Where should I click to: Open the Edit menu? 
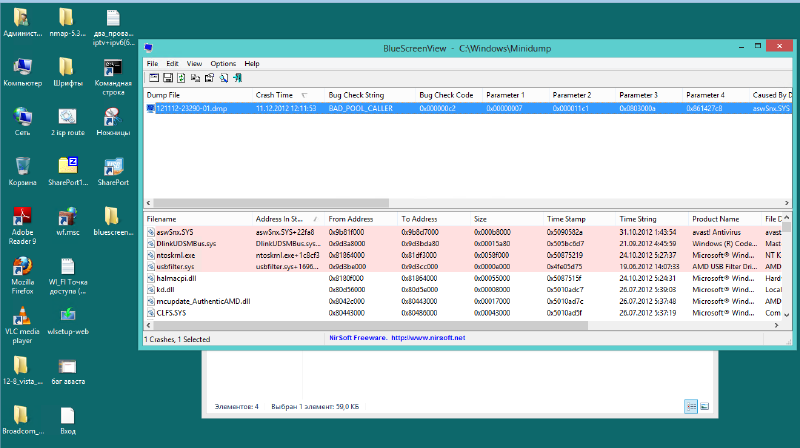pos(172,64)
